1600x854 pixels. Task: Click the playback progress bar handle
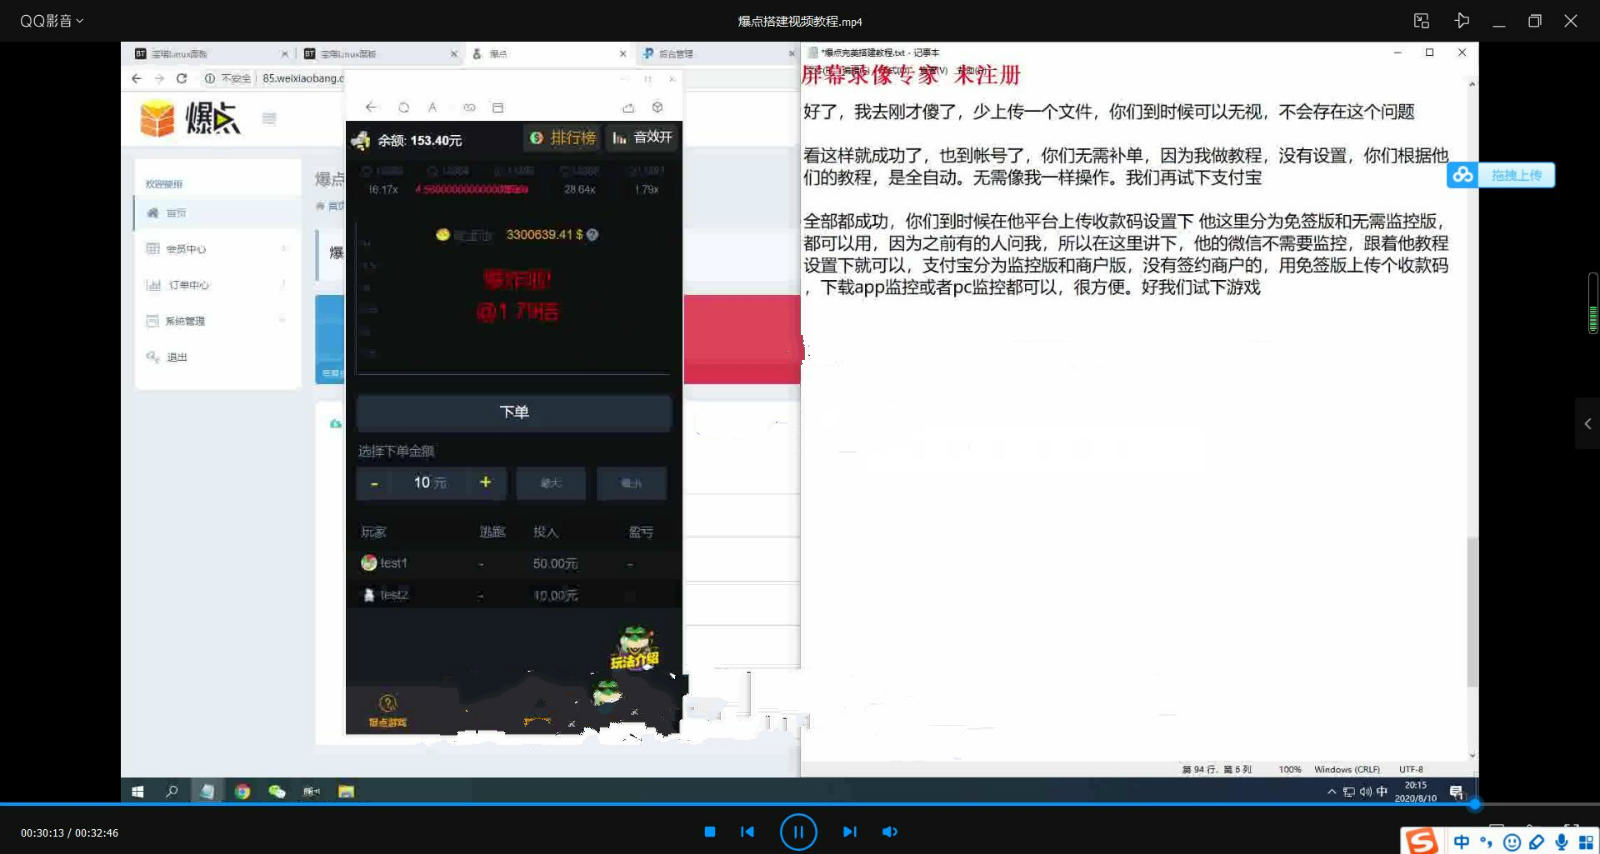(1475, 804)
